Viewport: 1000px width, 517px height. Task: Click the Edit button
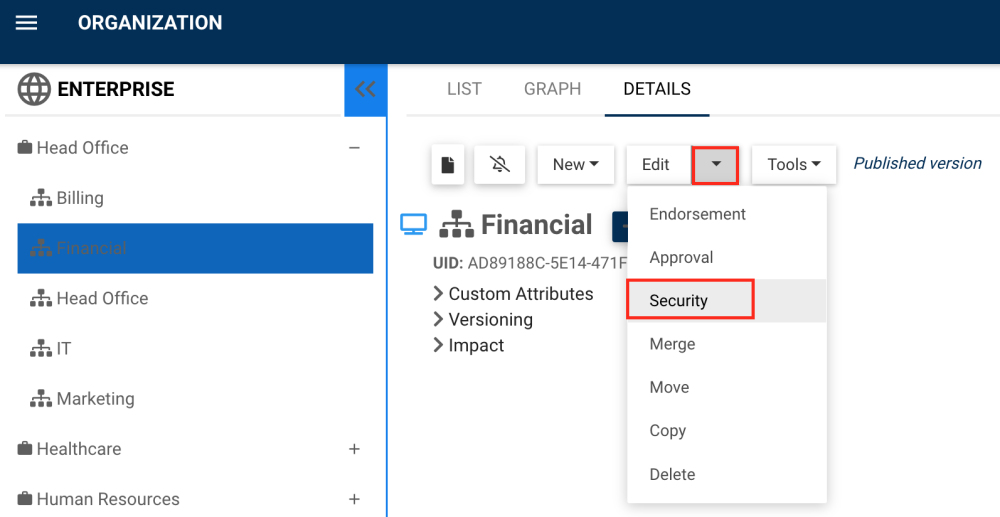tap(656, 165)
